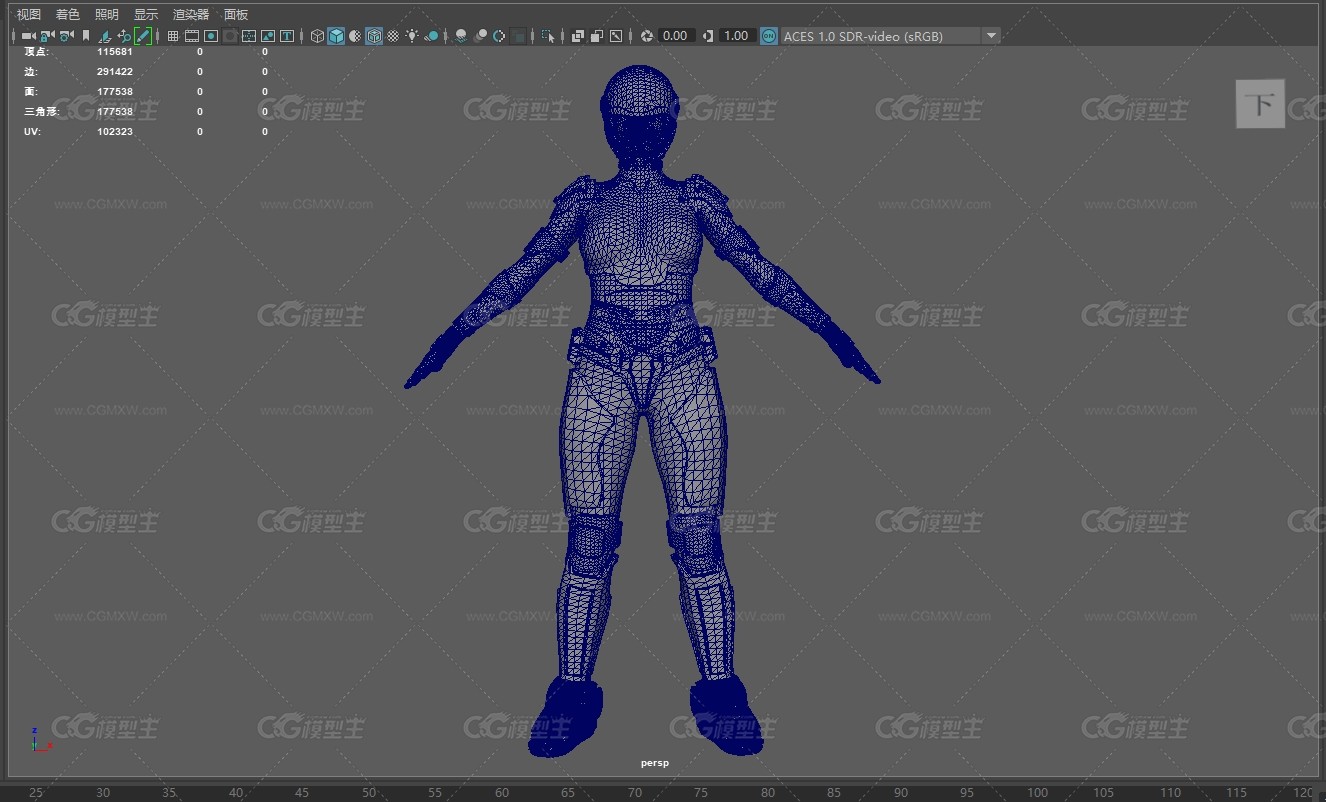Click the 下 view cube face
1326x802 pixels.
pos(1260,104)
